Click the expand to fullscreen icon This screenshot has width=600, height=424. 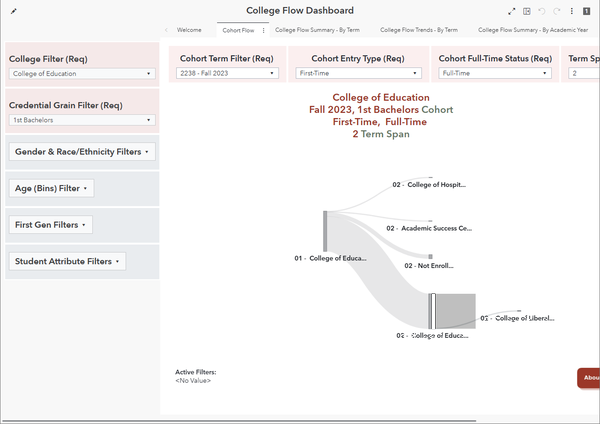(512, 11)
